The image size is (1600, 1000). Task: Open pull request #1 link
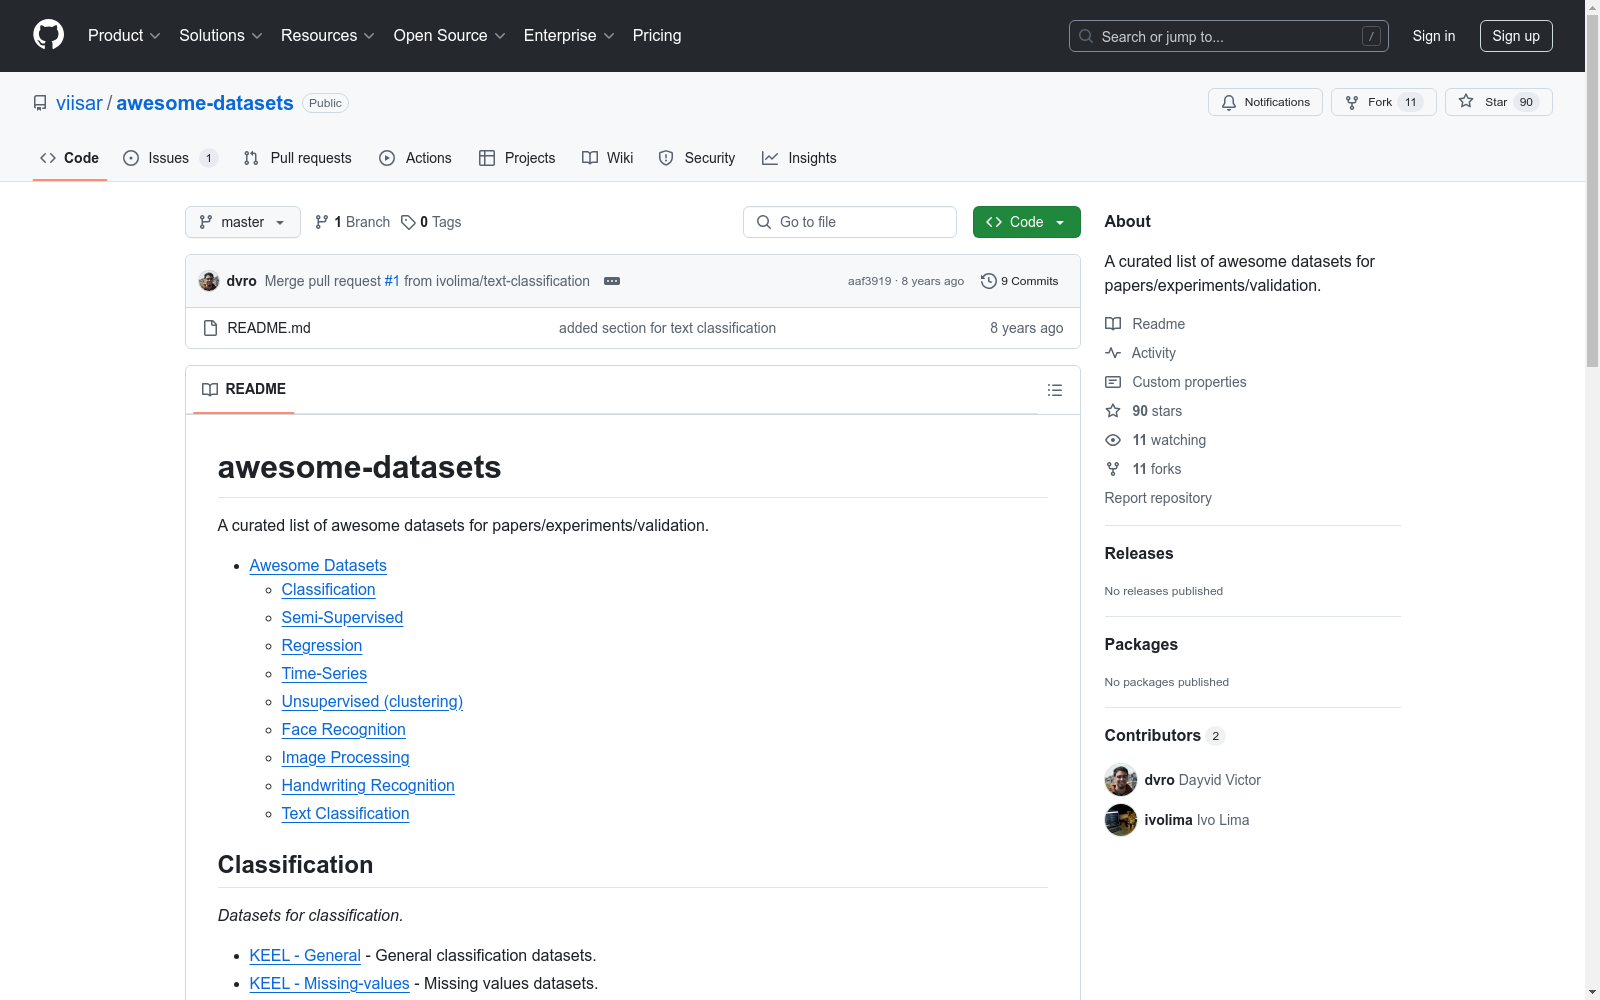coord(392,281)
